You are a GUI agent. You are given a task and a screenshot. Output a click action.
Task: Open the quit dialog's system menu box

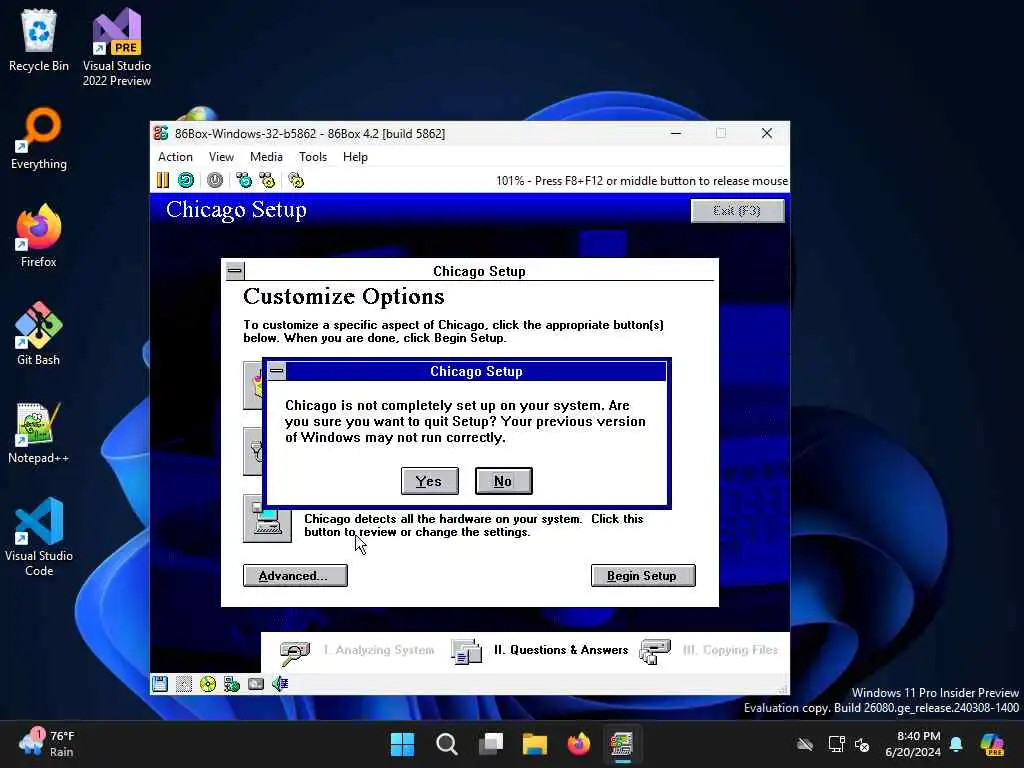point(277,372)
